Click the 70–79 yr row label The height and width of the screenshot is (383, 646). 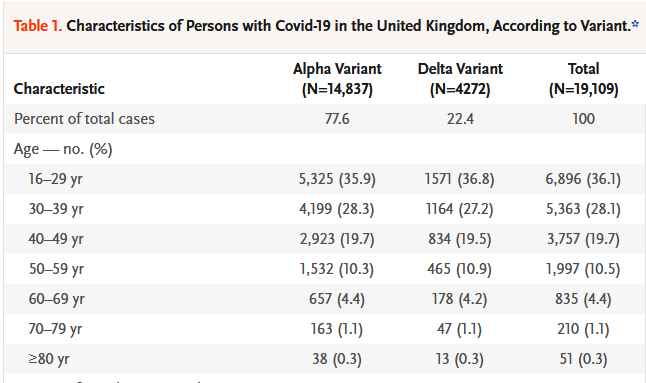pyautogui.click(x=55, y=329)
